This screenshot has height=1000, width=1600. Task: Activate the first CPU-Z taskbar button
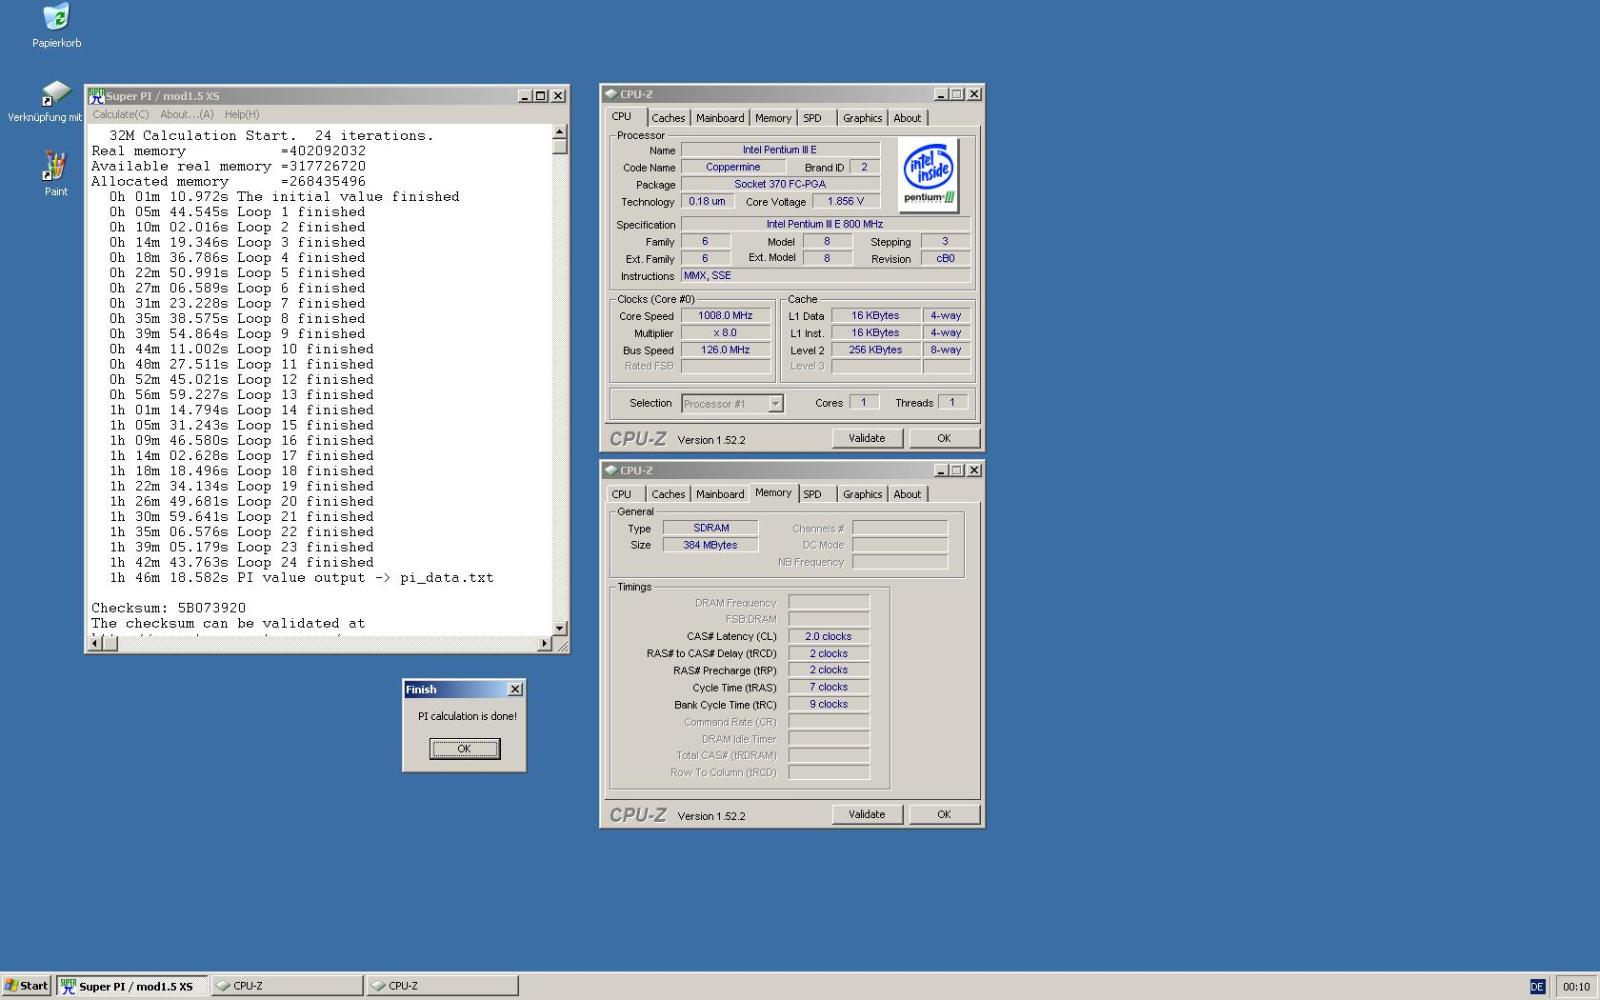point(287,986)
